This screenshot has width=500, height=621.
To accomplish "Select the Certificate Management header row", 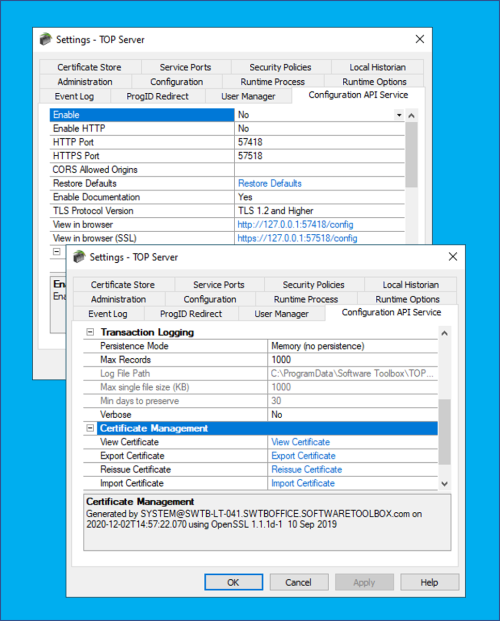I will [267, 428].
